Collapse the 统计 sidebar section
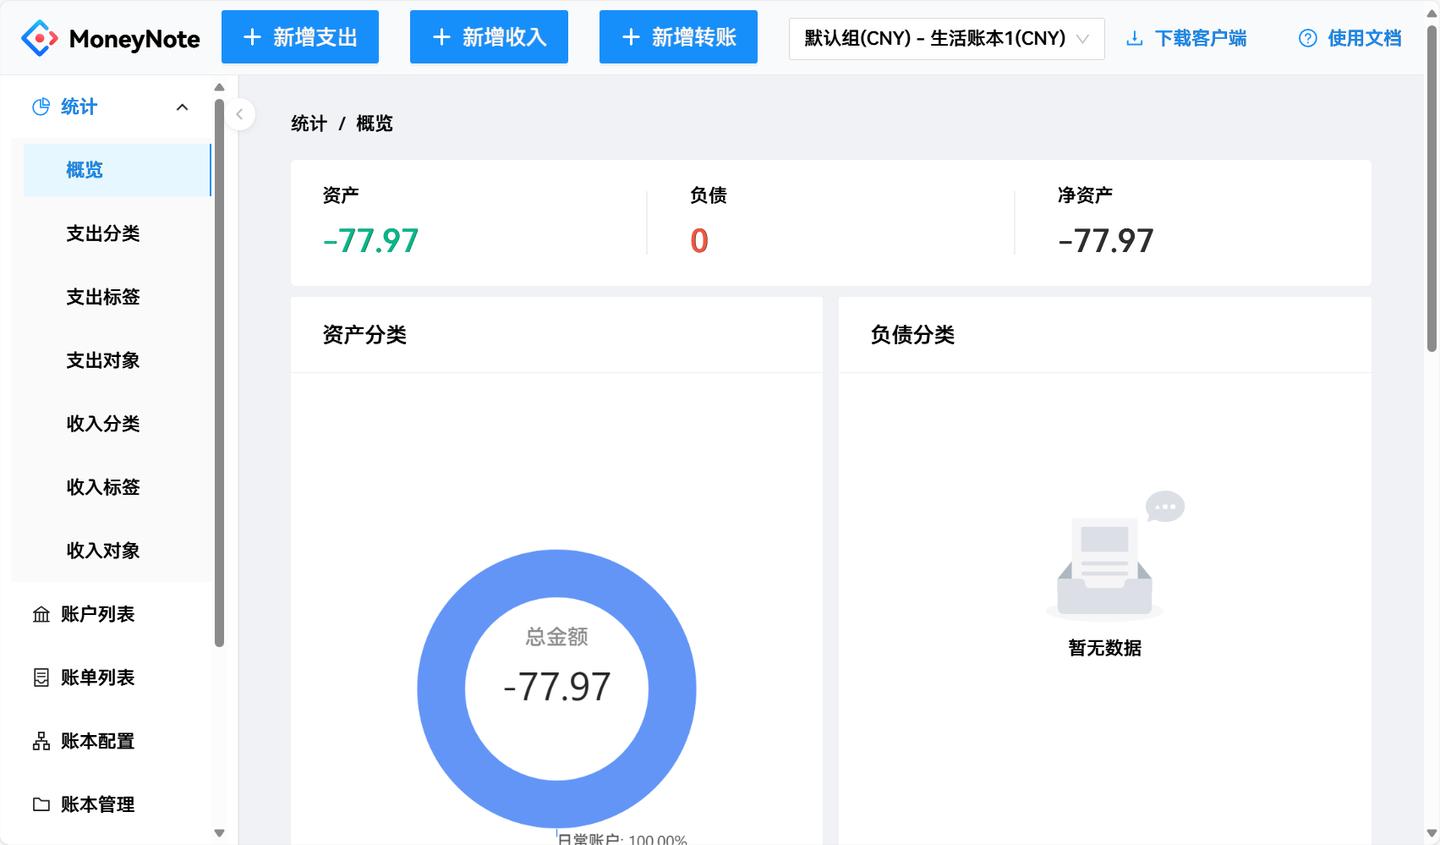 [x=182, y=107]
